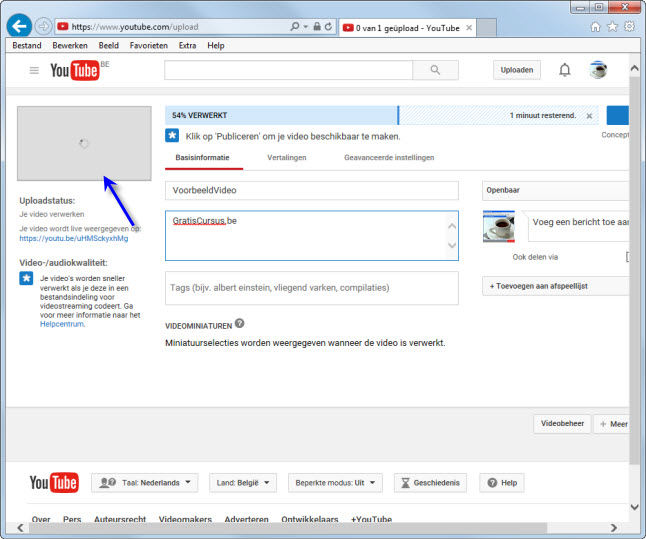Viewport: 646px width, 539px height.
Task: Click the Uploaden button
Action: pos(517,70)
